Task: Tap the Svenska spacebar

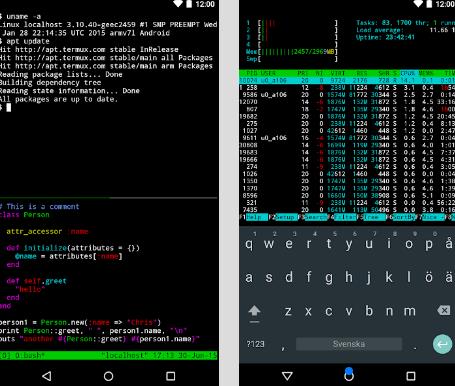Action: (x=349, y=344)
